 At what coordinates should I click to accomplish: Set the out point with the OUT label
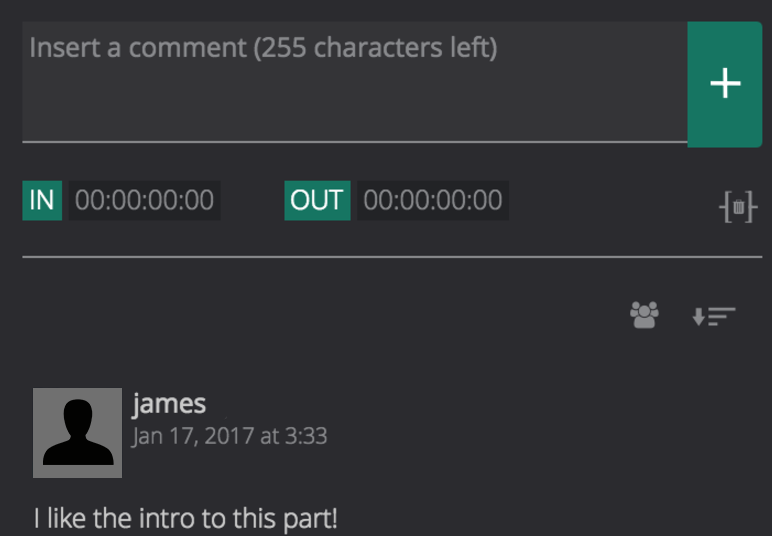(x=316, y=200)
